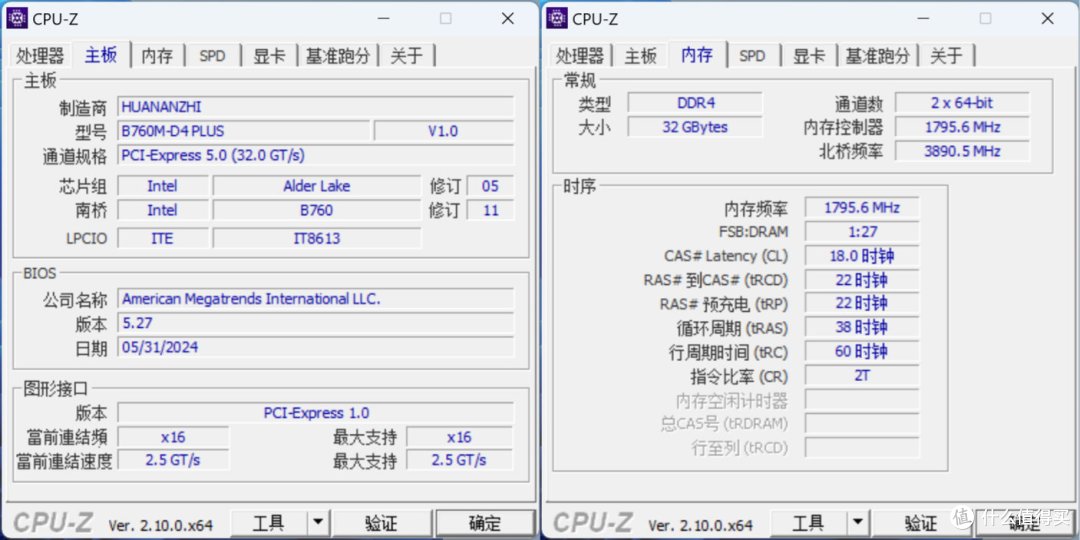Click the CAS# Latency value 18.0 时钟
This screenshot has height=540, width=1080.
[862, 256]
